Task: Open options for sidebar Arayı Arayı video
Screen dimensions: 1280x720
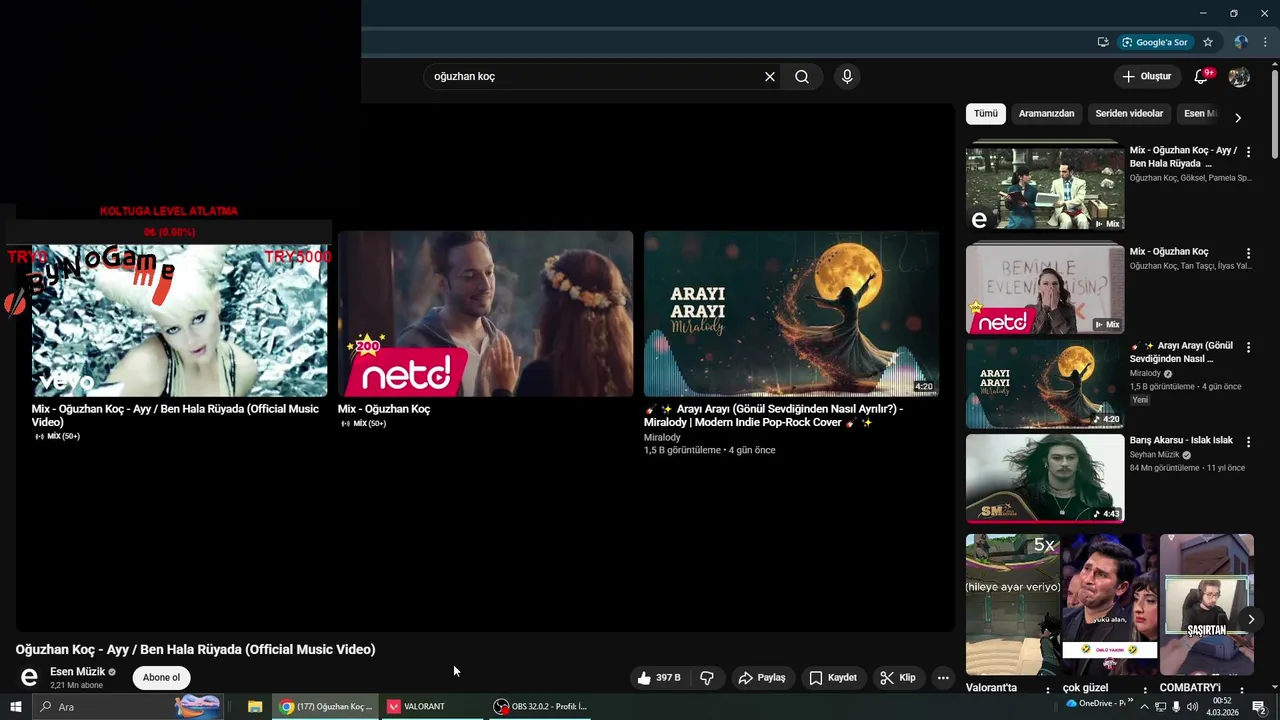Action: tap(1248, 347)
